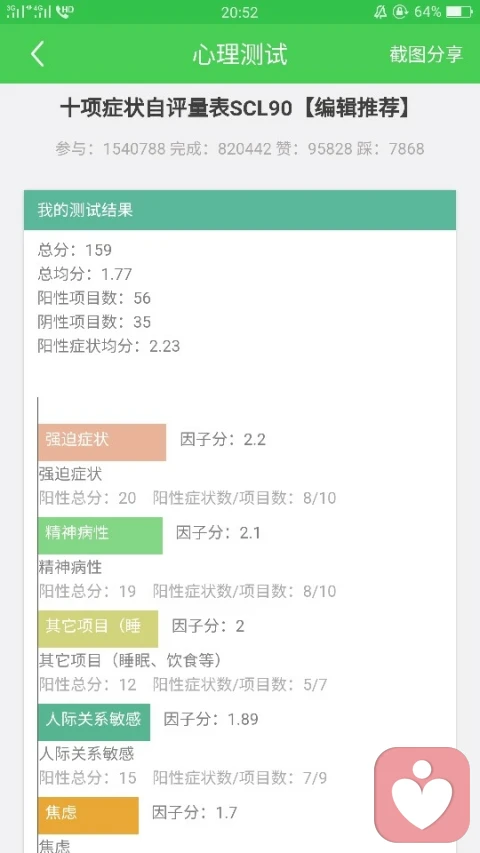Tap the rotation lock icon in status bar
The width and height of the screenshot is (480, 853).
(399, 11)
